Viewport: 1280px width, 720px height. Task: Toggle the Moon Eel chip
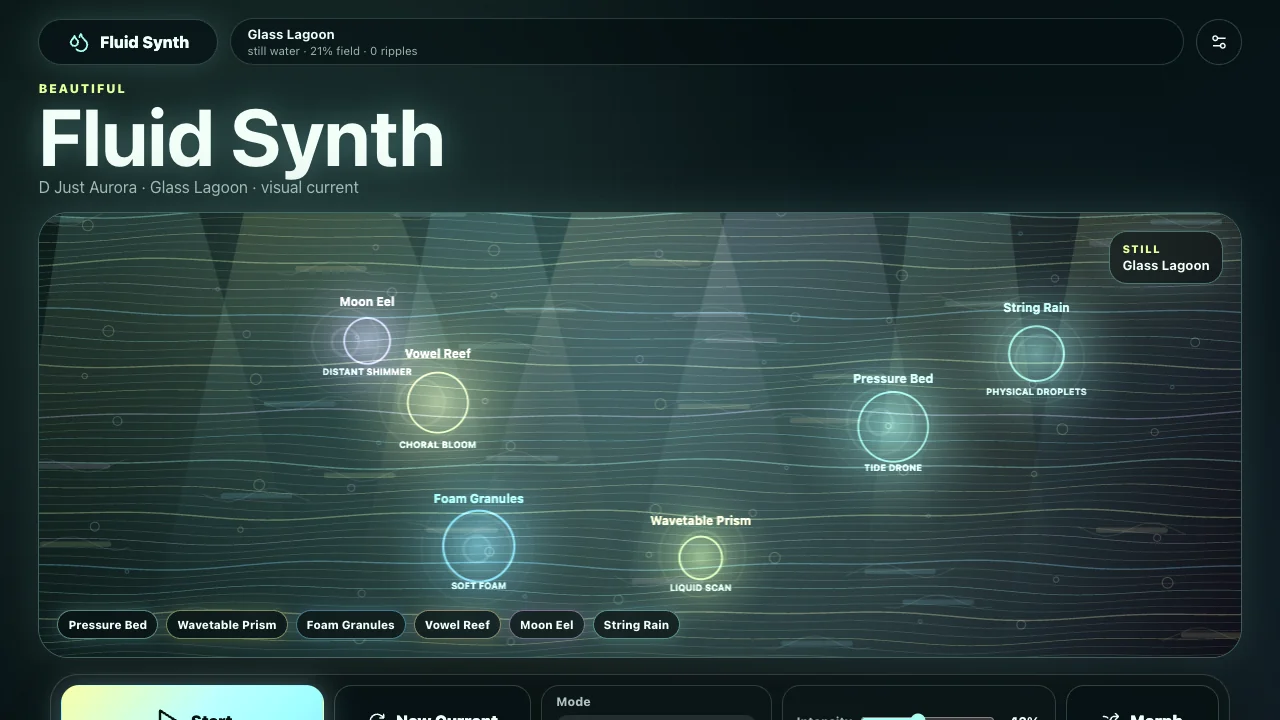pos(546,625)
